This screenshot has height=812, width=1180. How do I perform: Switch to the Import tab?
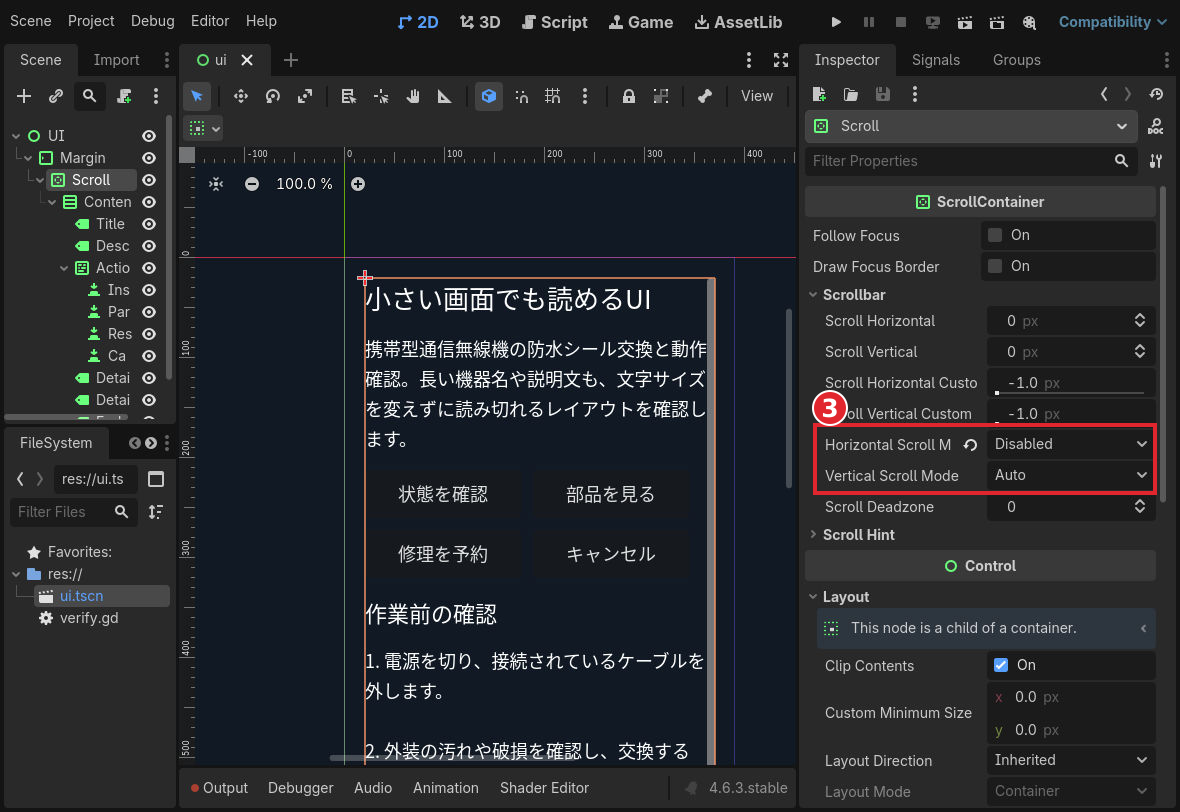click(117, 60)
